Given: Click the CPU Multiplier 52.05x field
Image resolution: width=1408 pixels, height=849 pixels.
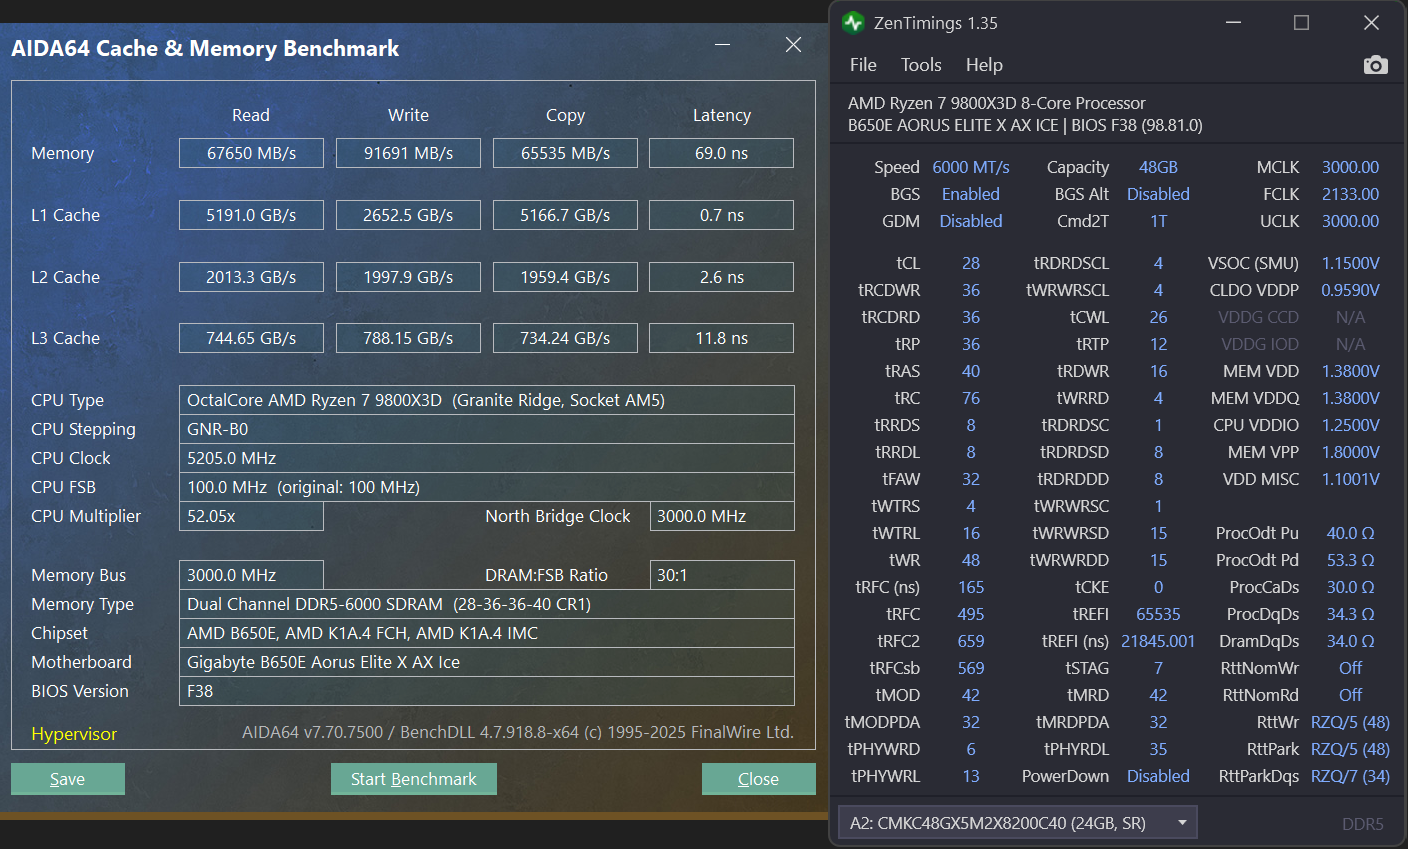Looking at the screenshot, I should click(251, 516).
